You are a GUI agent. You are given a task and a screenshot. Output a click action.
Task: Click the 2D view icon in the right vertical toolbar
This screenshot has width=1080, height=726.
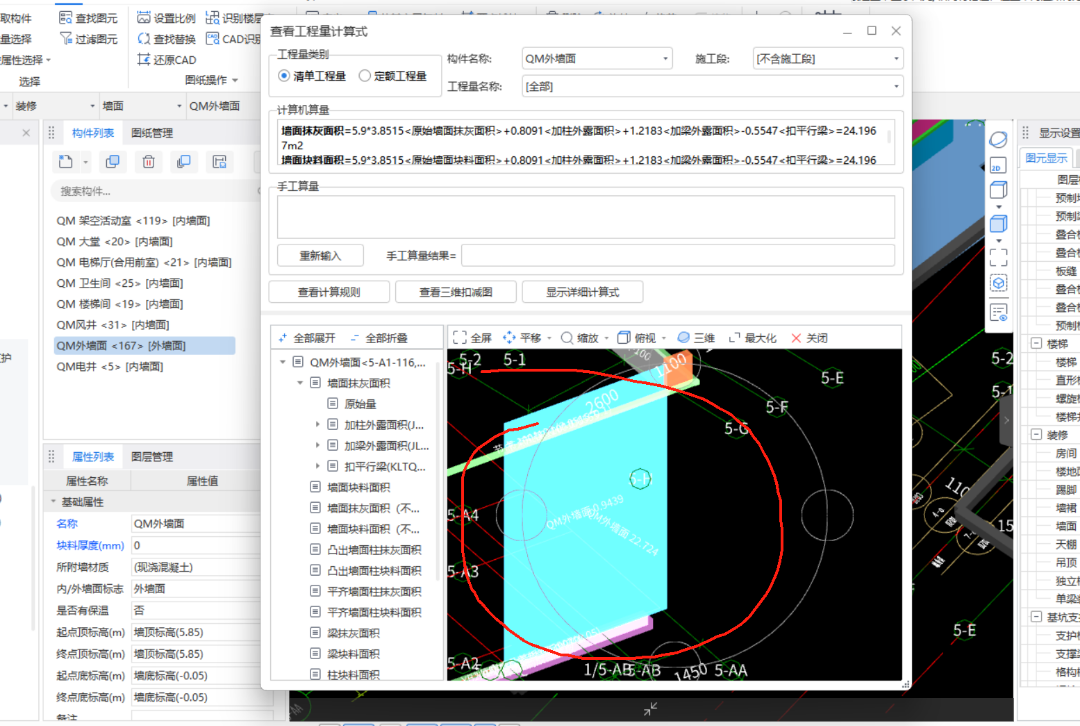coord(998,165)
